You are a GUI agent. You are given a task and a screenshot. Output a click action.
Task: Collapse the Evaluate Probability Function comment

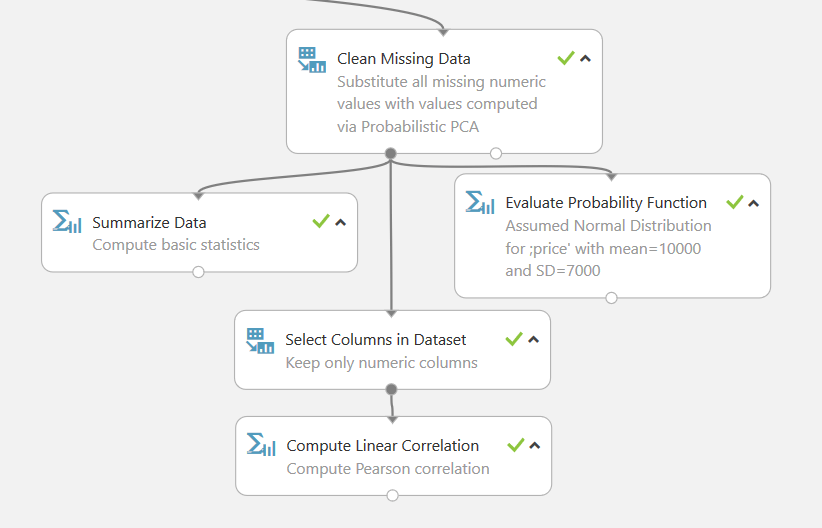click(x=754, y=203)
